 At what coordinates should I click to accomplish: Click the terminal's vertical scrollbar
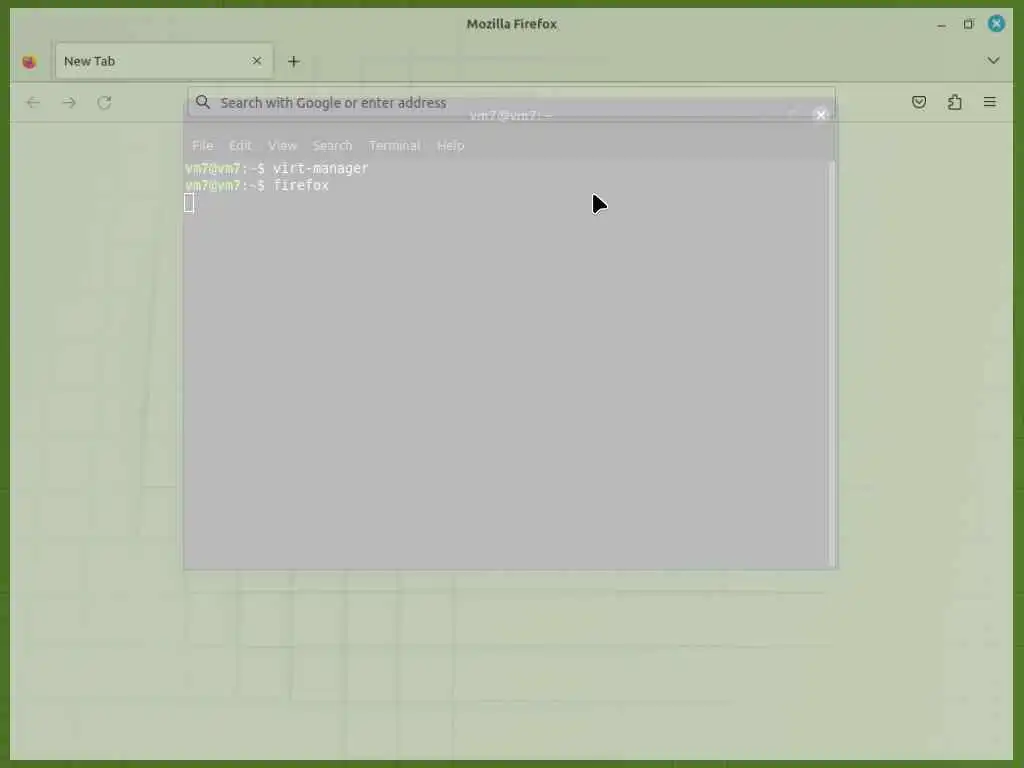point(831,363)
